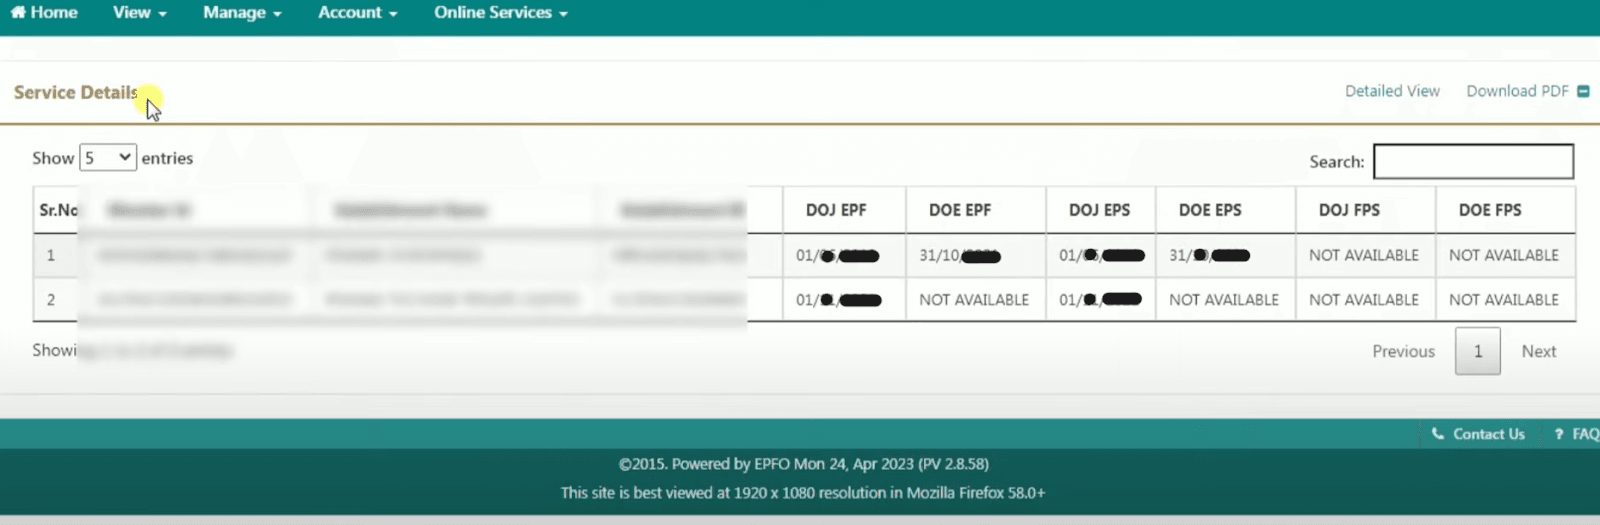Switch to Detailed View
Viewport: 1600px width, 525px height.
pos(1392,91)
